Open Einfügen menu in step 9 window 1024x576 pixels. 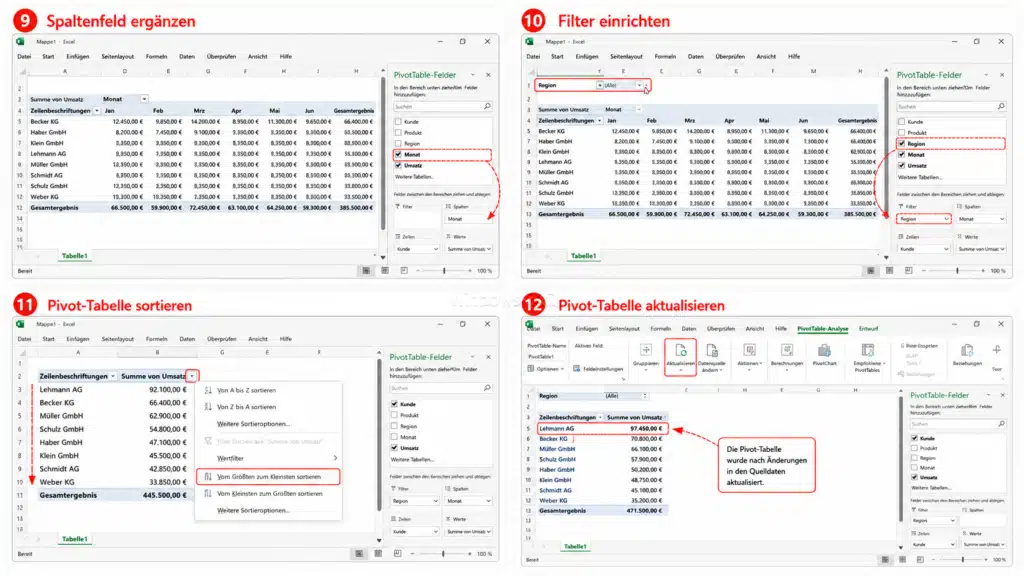pos(77,56)
